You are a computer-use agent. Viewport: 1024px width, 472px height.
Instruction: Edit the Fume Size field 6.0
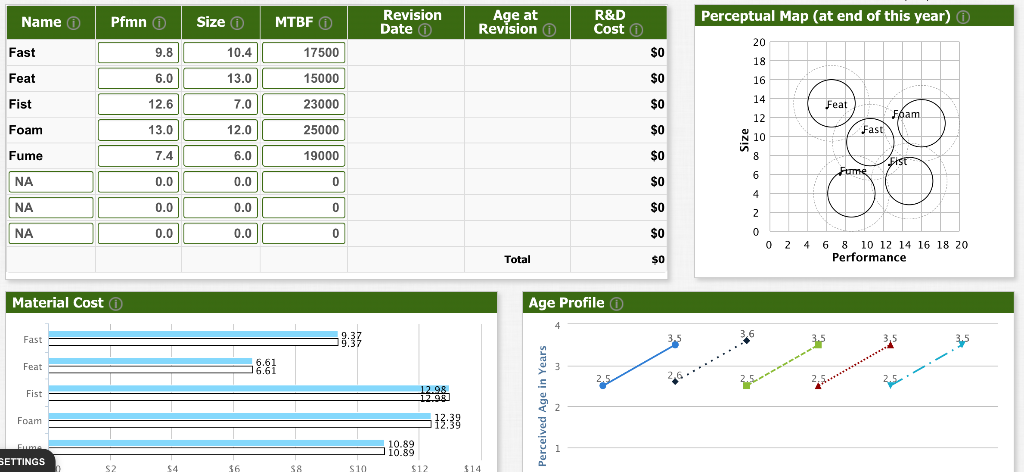tap(221, 156)
